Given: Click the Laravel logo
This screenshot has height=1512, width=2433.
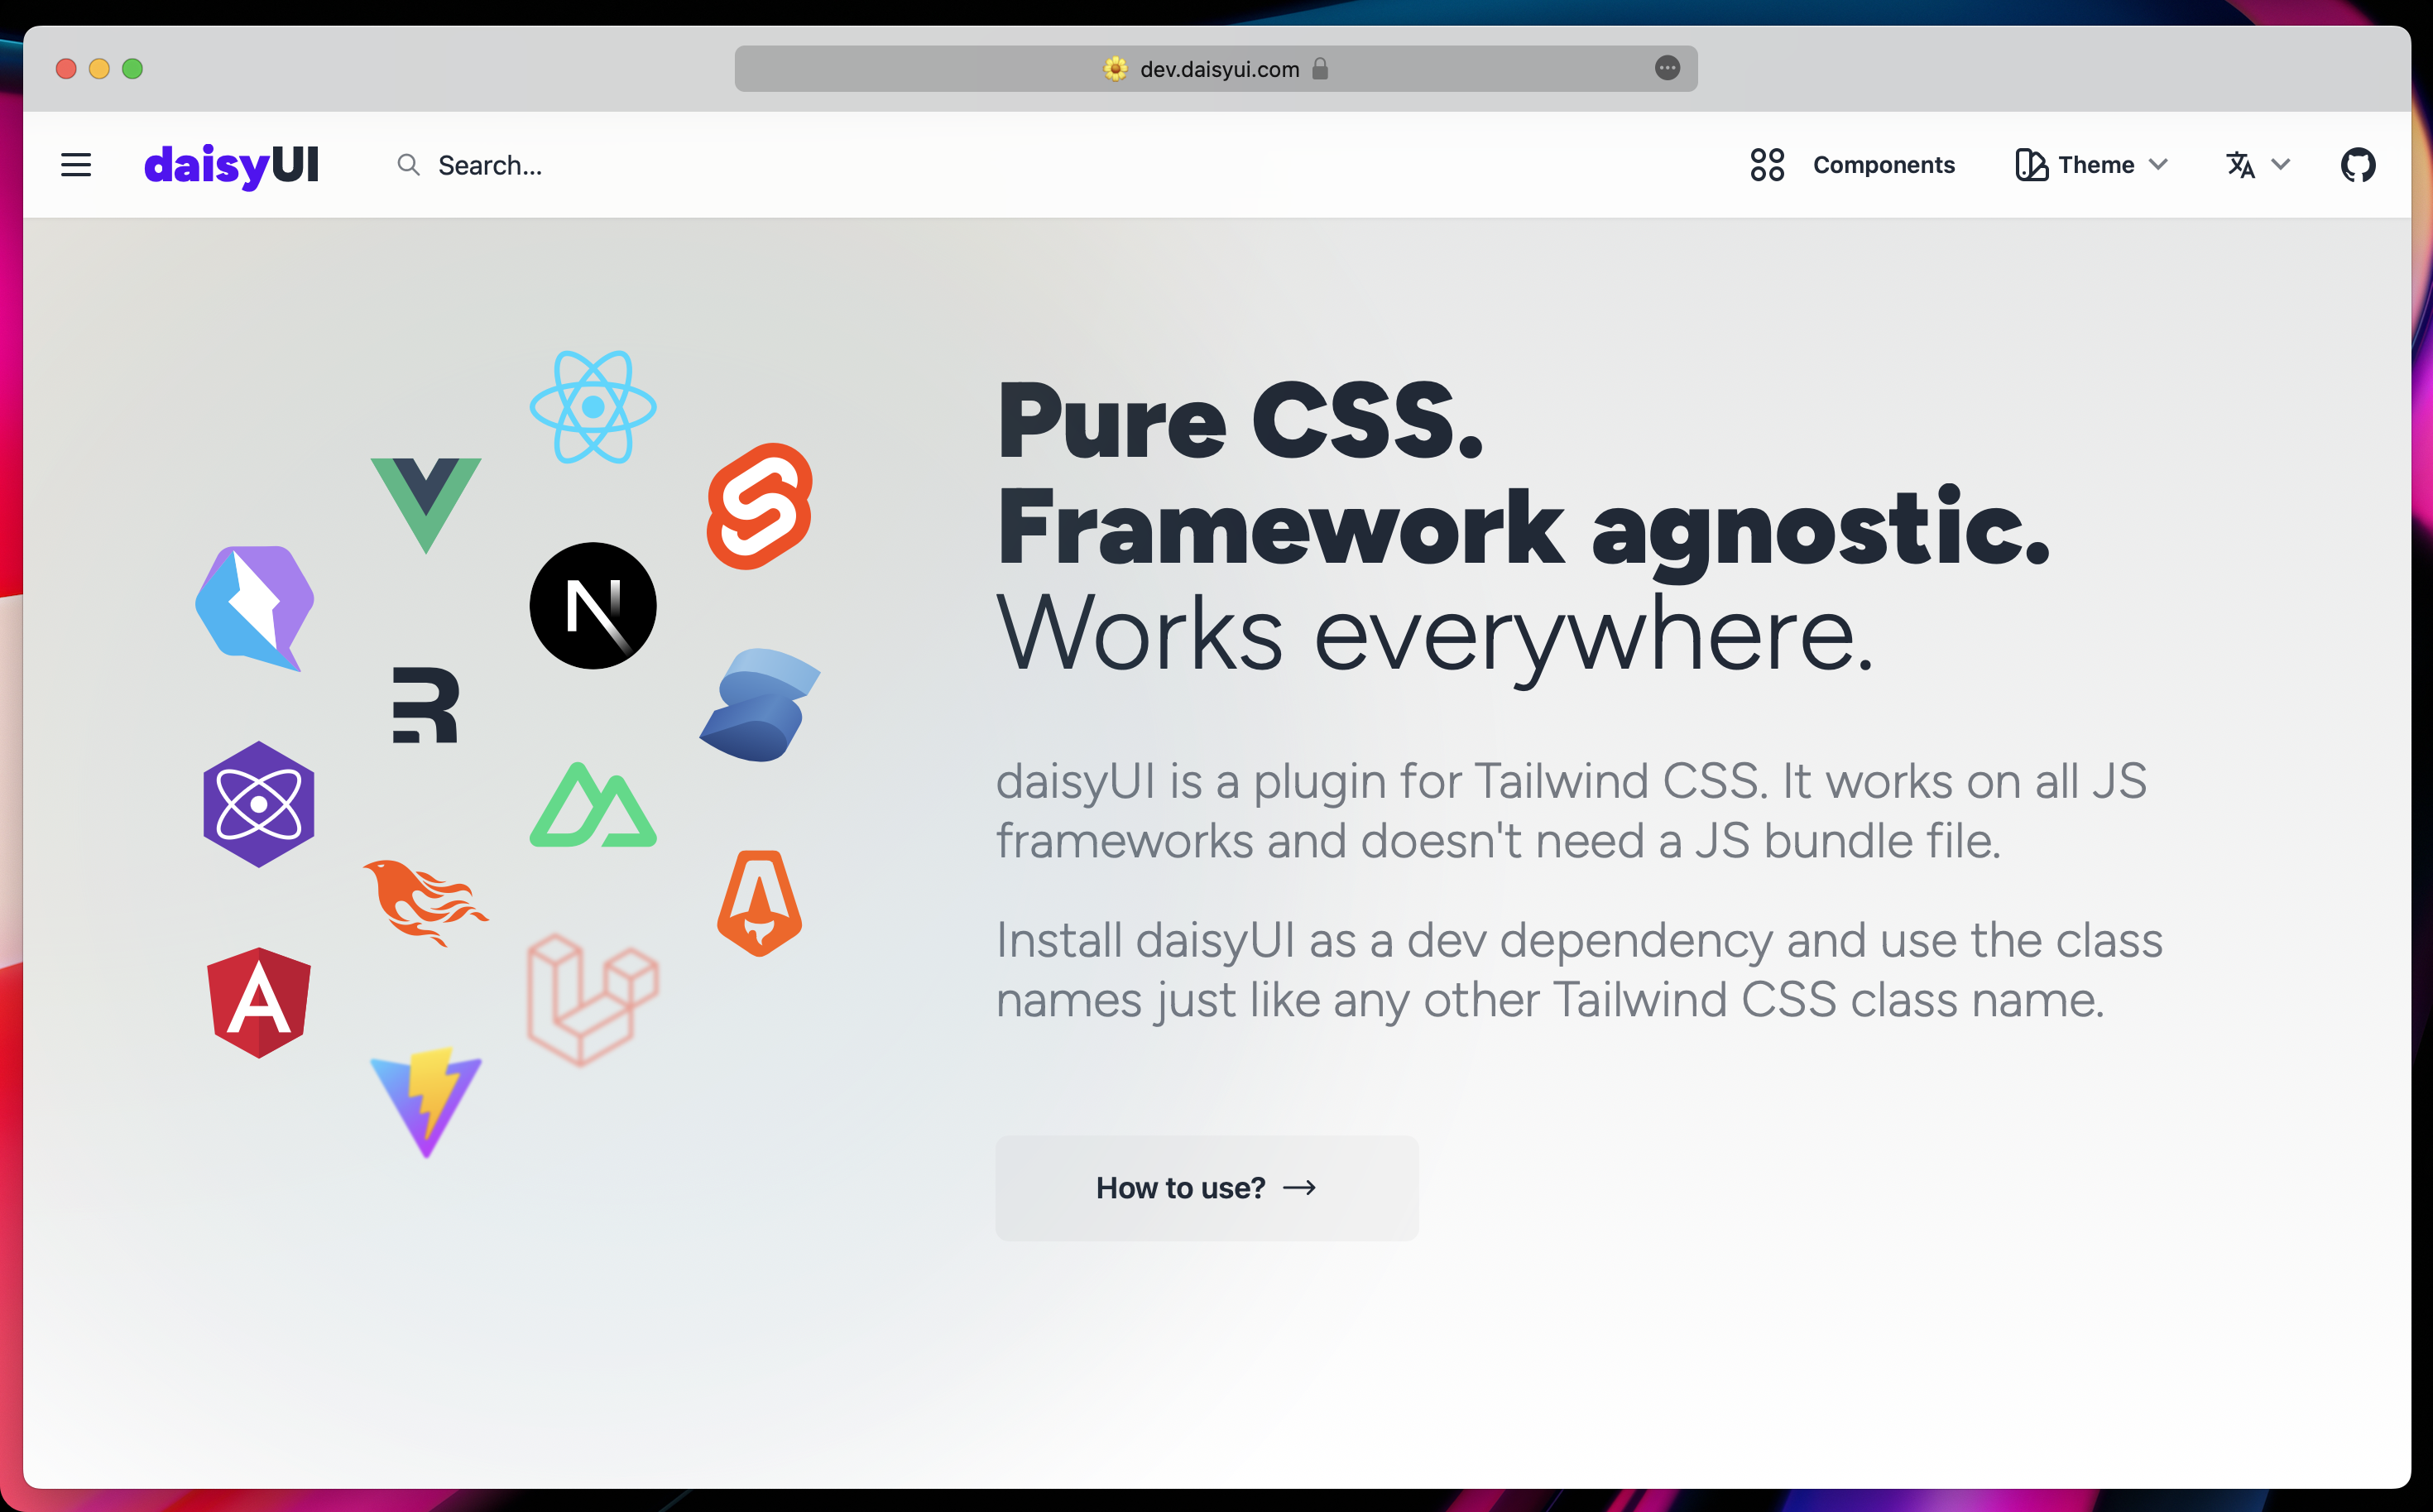Looking at the screenshot, I should [x=593, y=1000].
